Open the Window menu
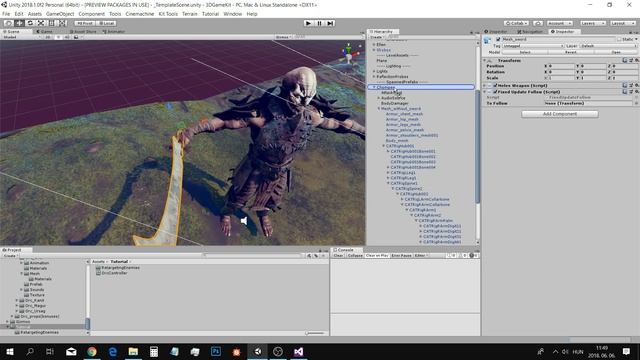 (233, 14)
